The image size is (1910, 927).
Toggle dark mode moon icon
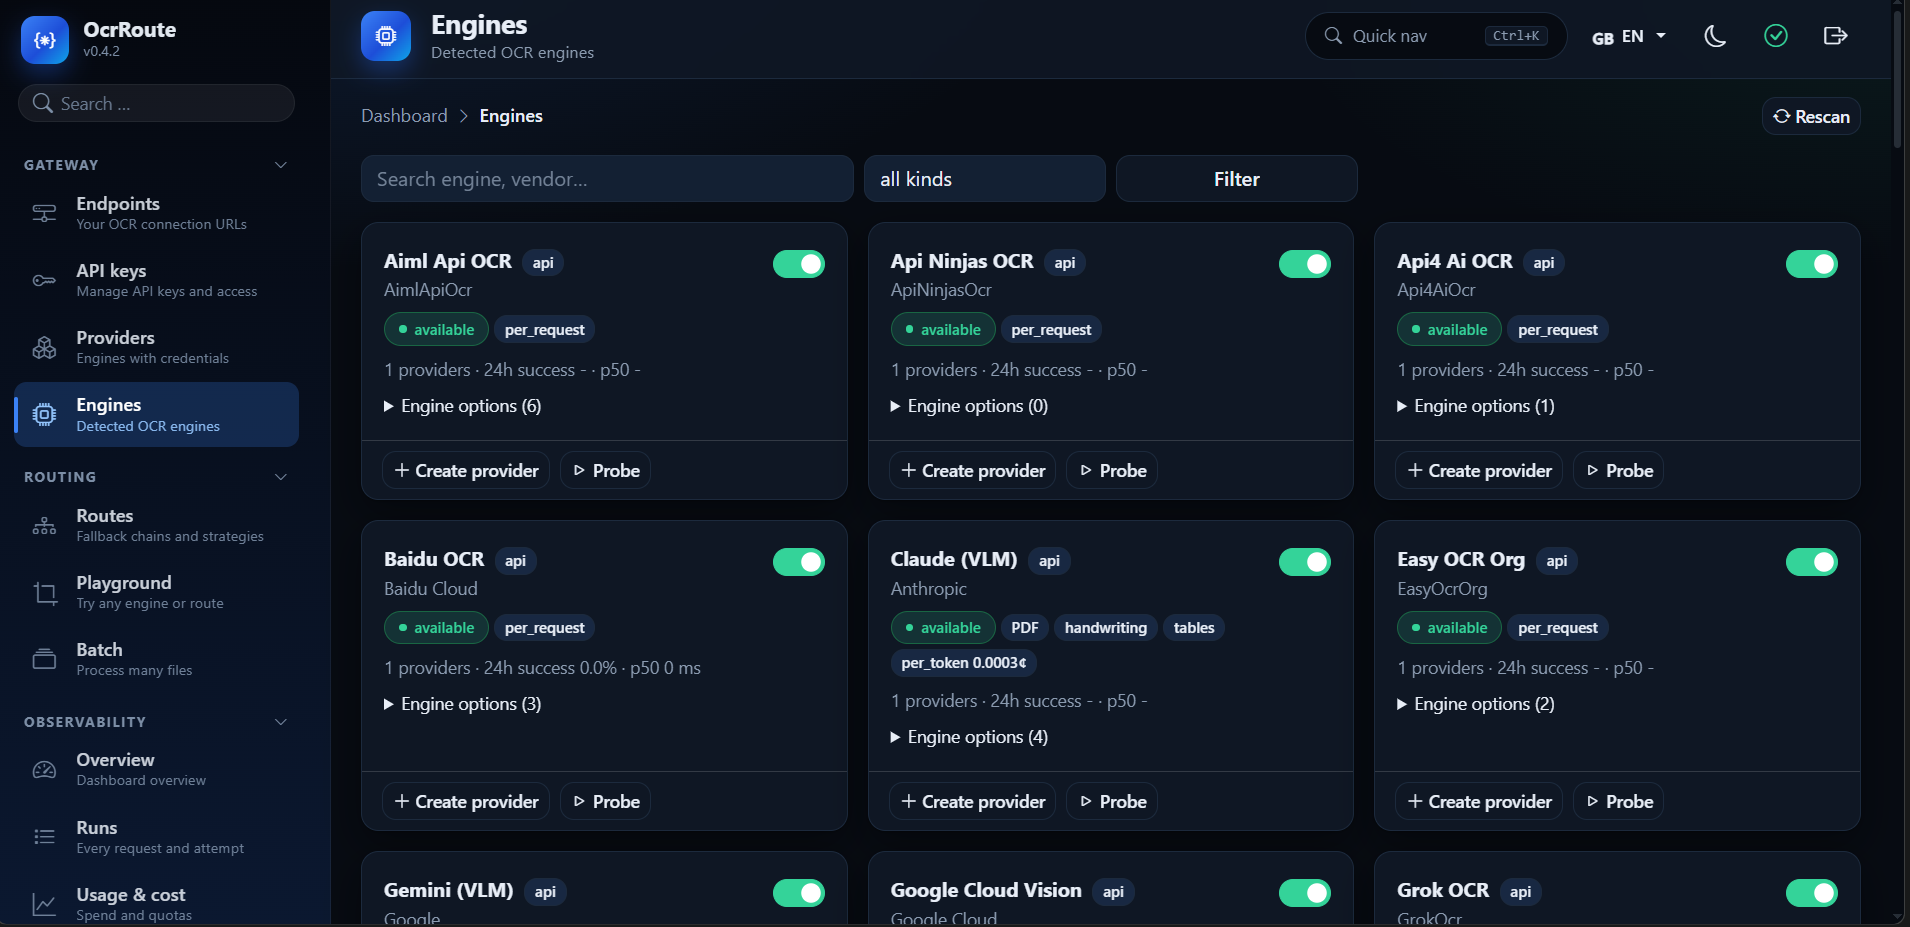[1715, 37]
